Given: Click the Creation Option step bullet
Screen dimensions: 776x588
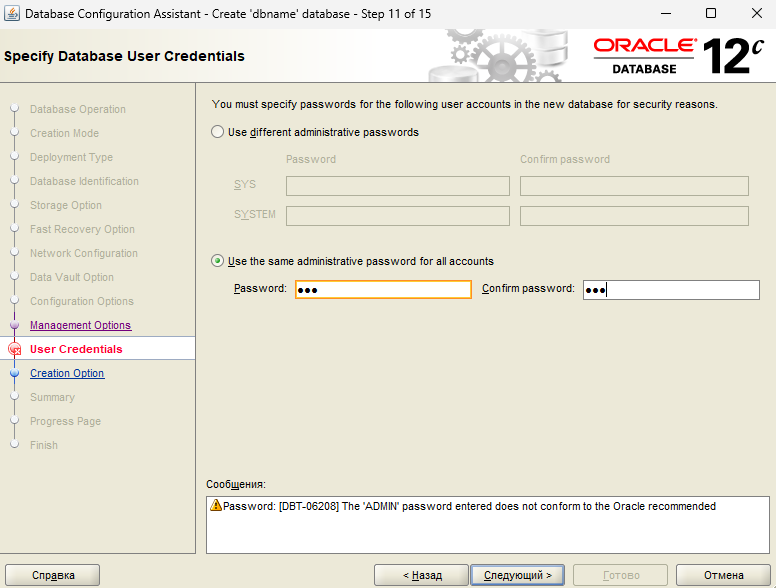Looking at the screenshot, I should point(14,373).
